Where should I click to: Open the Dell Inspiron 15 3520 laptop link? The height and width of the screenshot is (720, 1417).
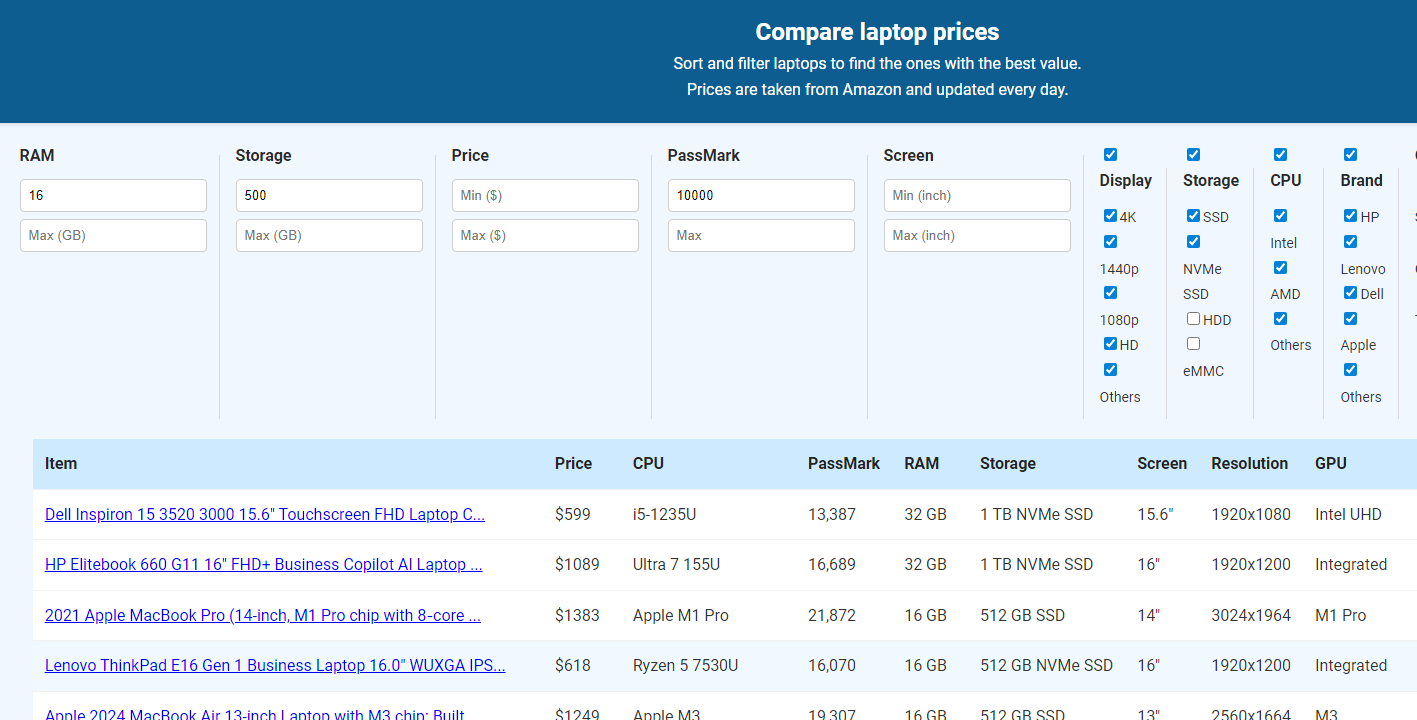(x=265, y=514)
